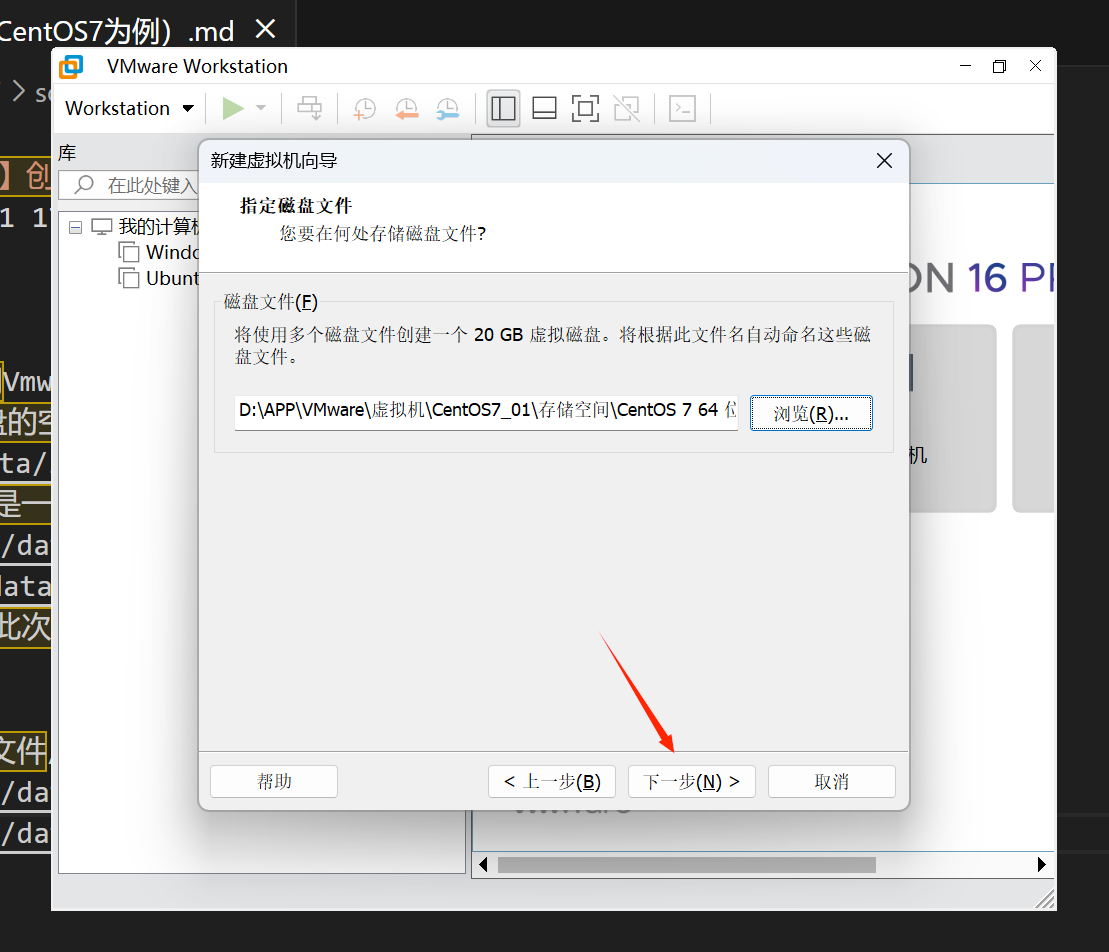This screenshot has width=1109, height=952.
Task: Click the 帮助 button
Action: [274, 782]
